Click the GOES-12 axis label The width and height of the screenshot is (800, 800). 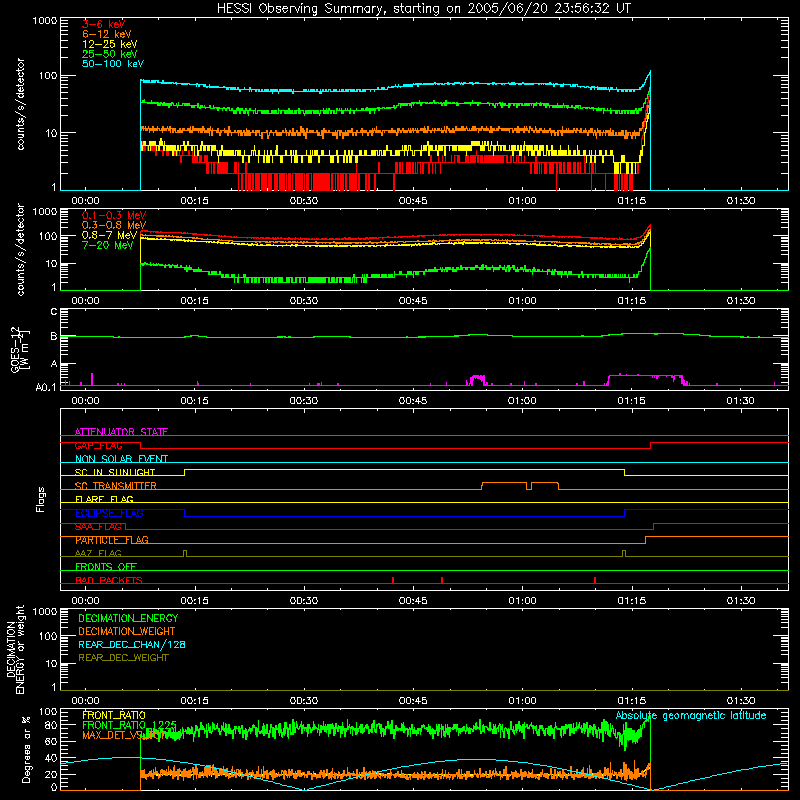point(19,349)
